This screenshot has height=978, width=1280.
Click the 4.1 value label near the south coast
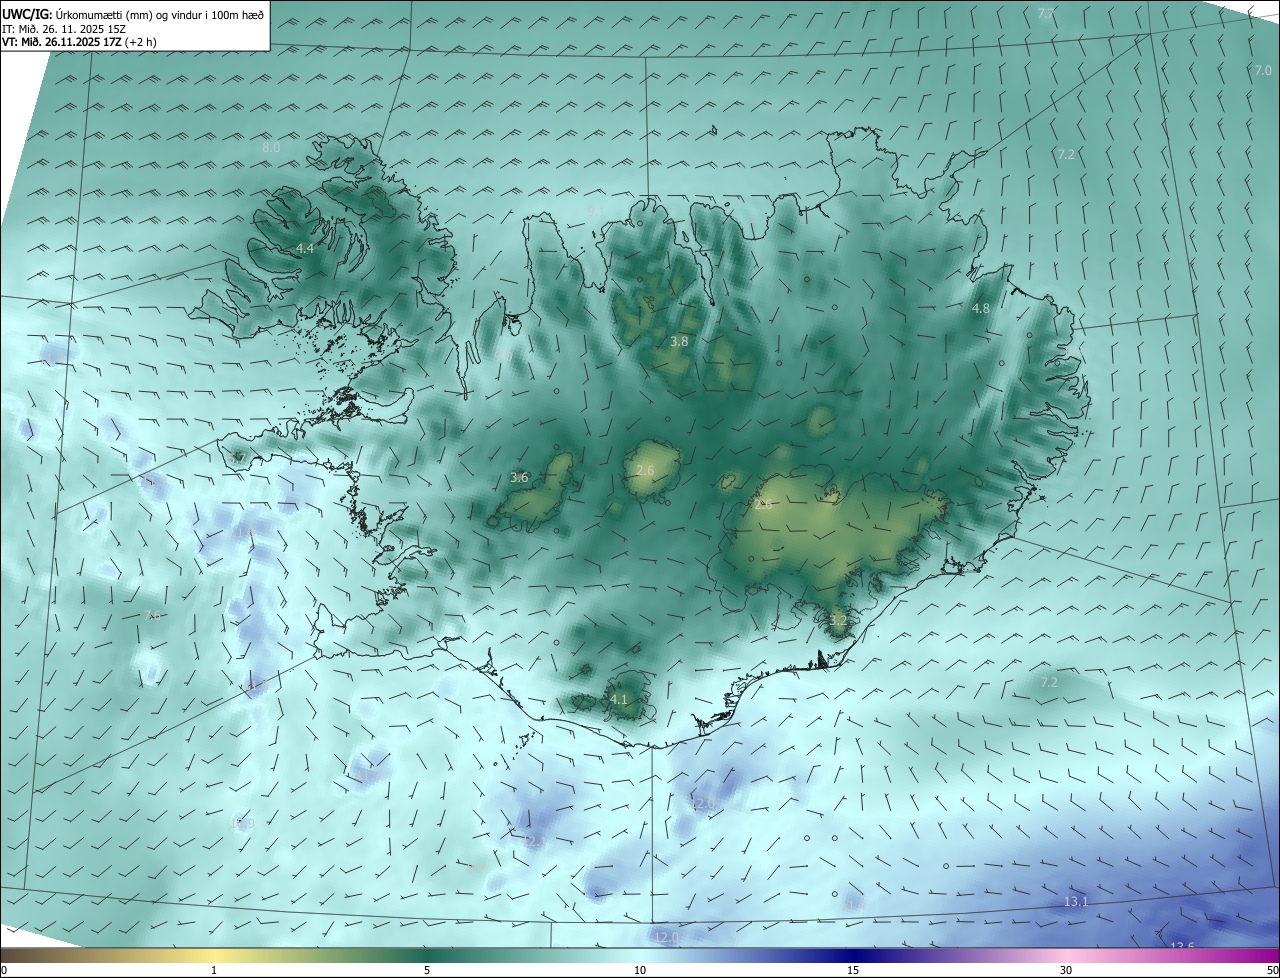tap(619, 700)
